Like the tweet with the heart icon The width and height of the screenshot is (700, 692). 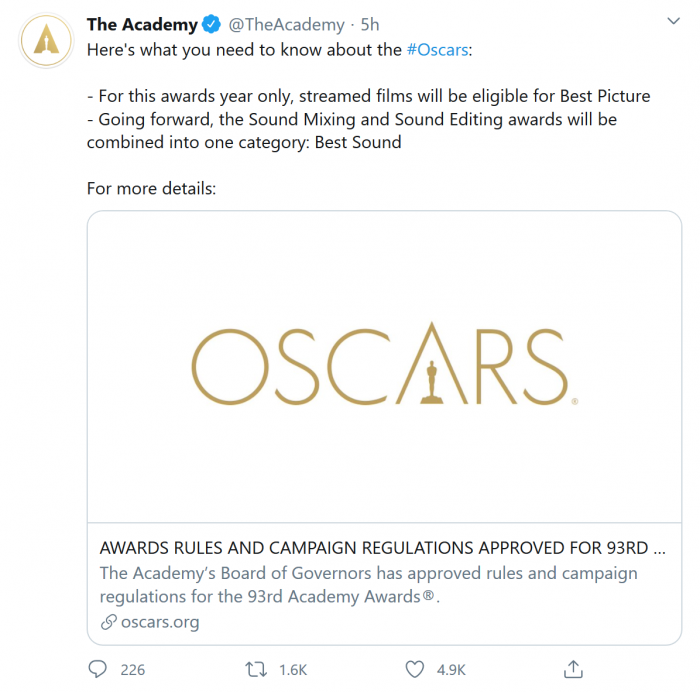415,669
